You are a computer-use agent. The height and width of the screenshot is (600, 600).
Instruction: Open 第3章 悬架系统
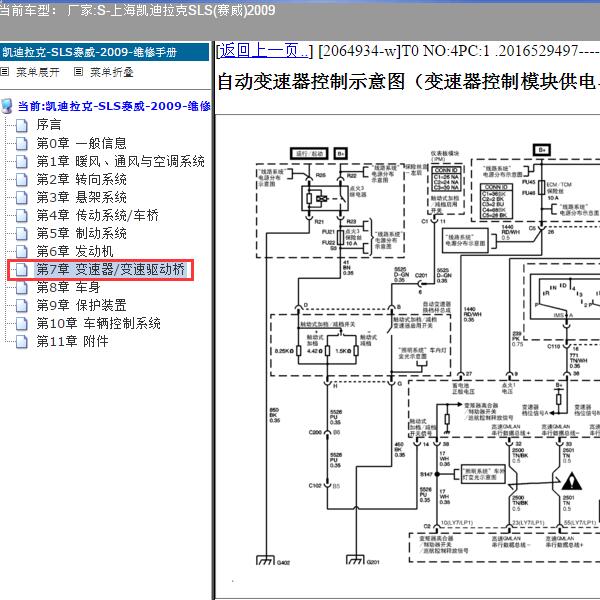[82, 197]
